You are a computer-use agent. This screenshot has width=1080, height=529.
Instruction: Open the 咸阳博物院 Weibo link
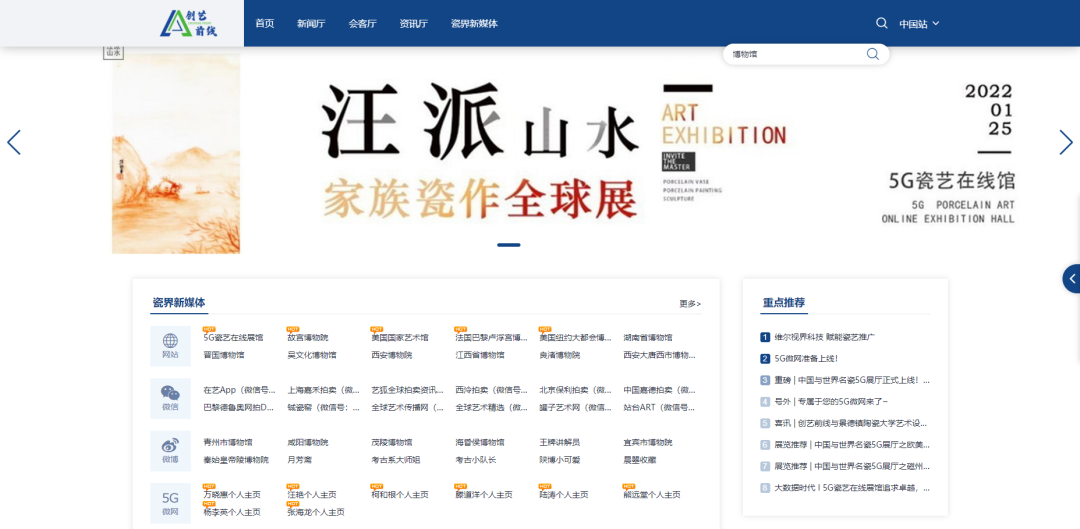tap(308, 442)
